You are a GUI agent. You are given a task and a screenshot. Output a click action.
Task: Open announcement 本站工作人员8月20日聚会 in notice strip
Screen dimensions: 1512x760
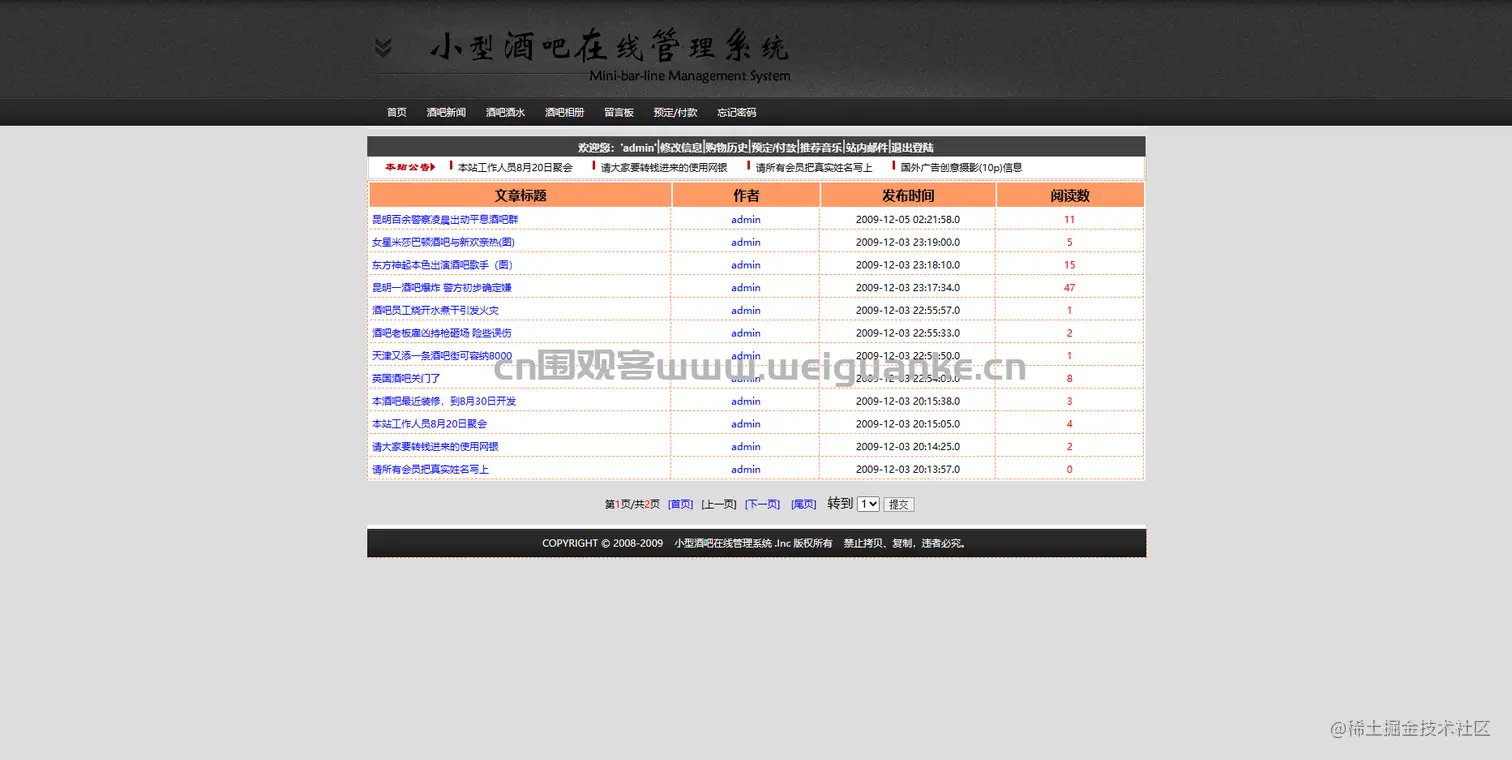pyautogui.click(x=515, y=168)
